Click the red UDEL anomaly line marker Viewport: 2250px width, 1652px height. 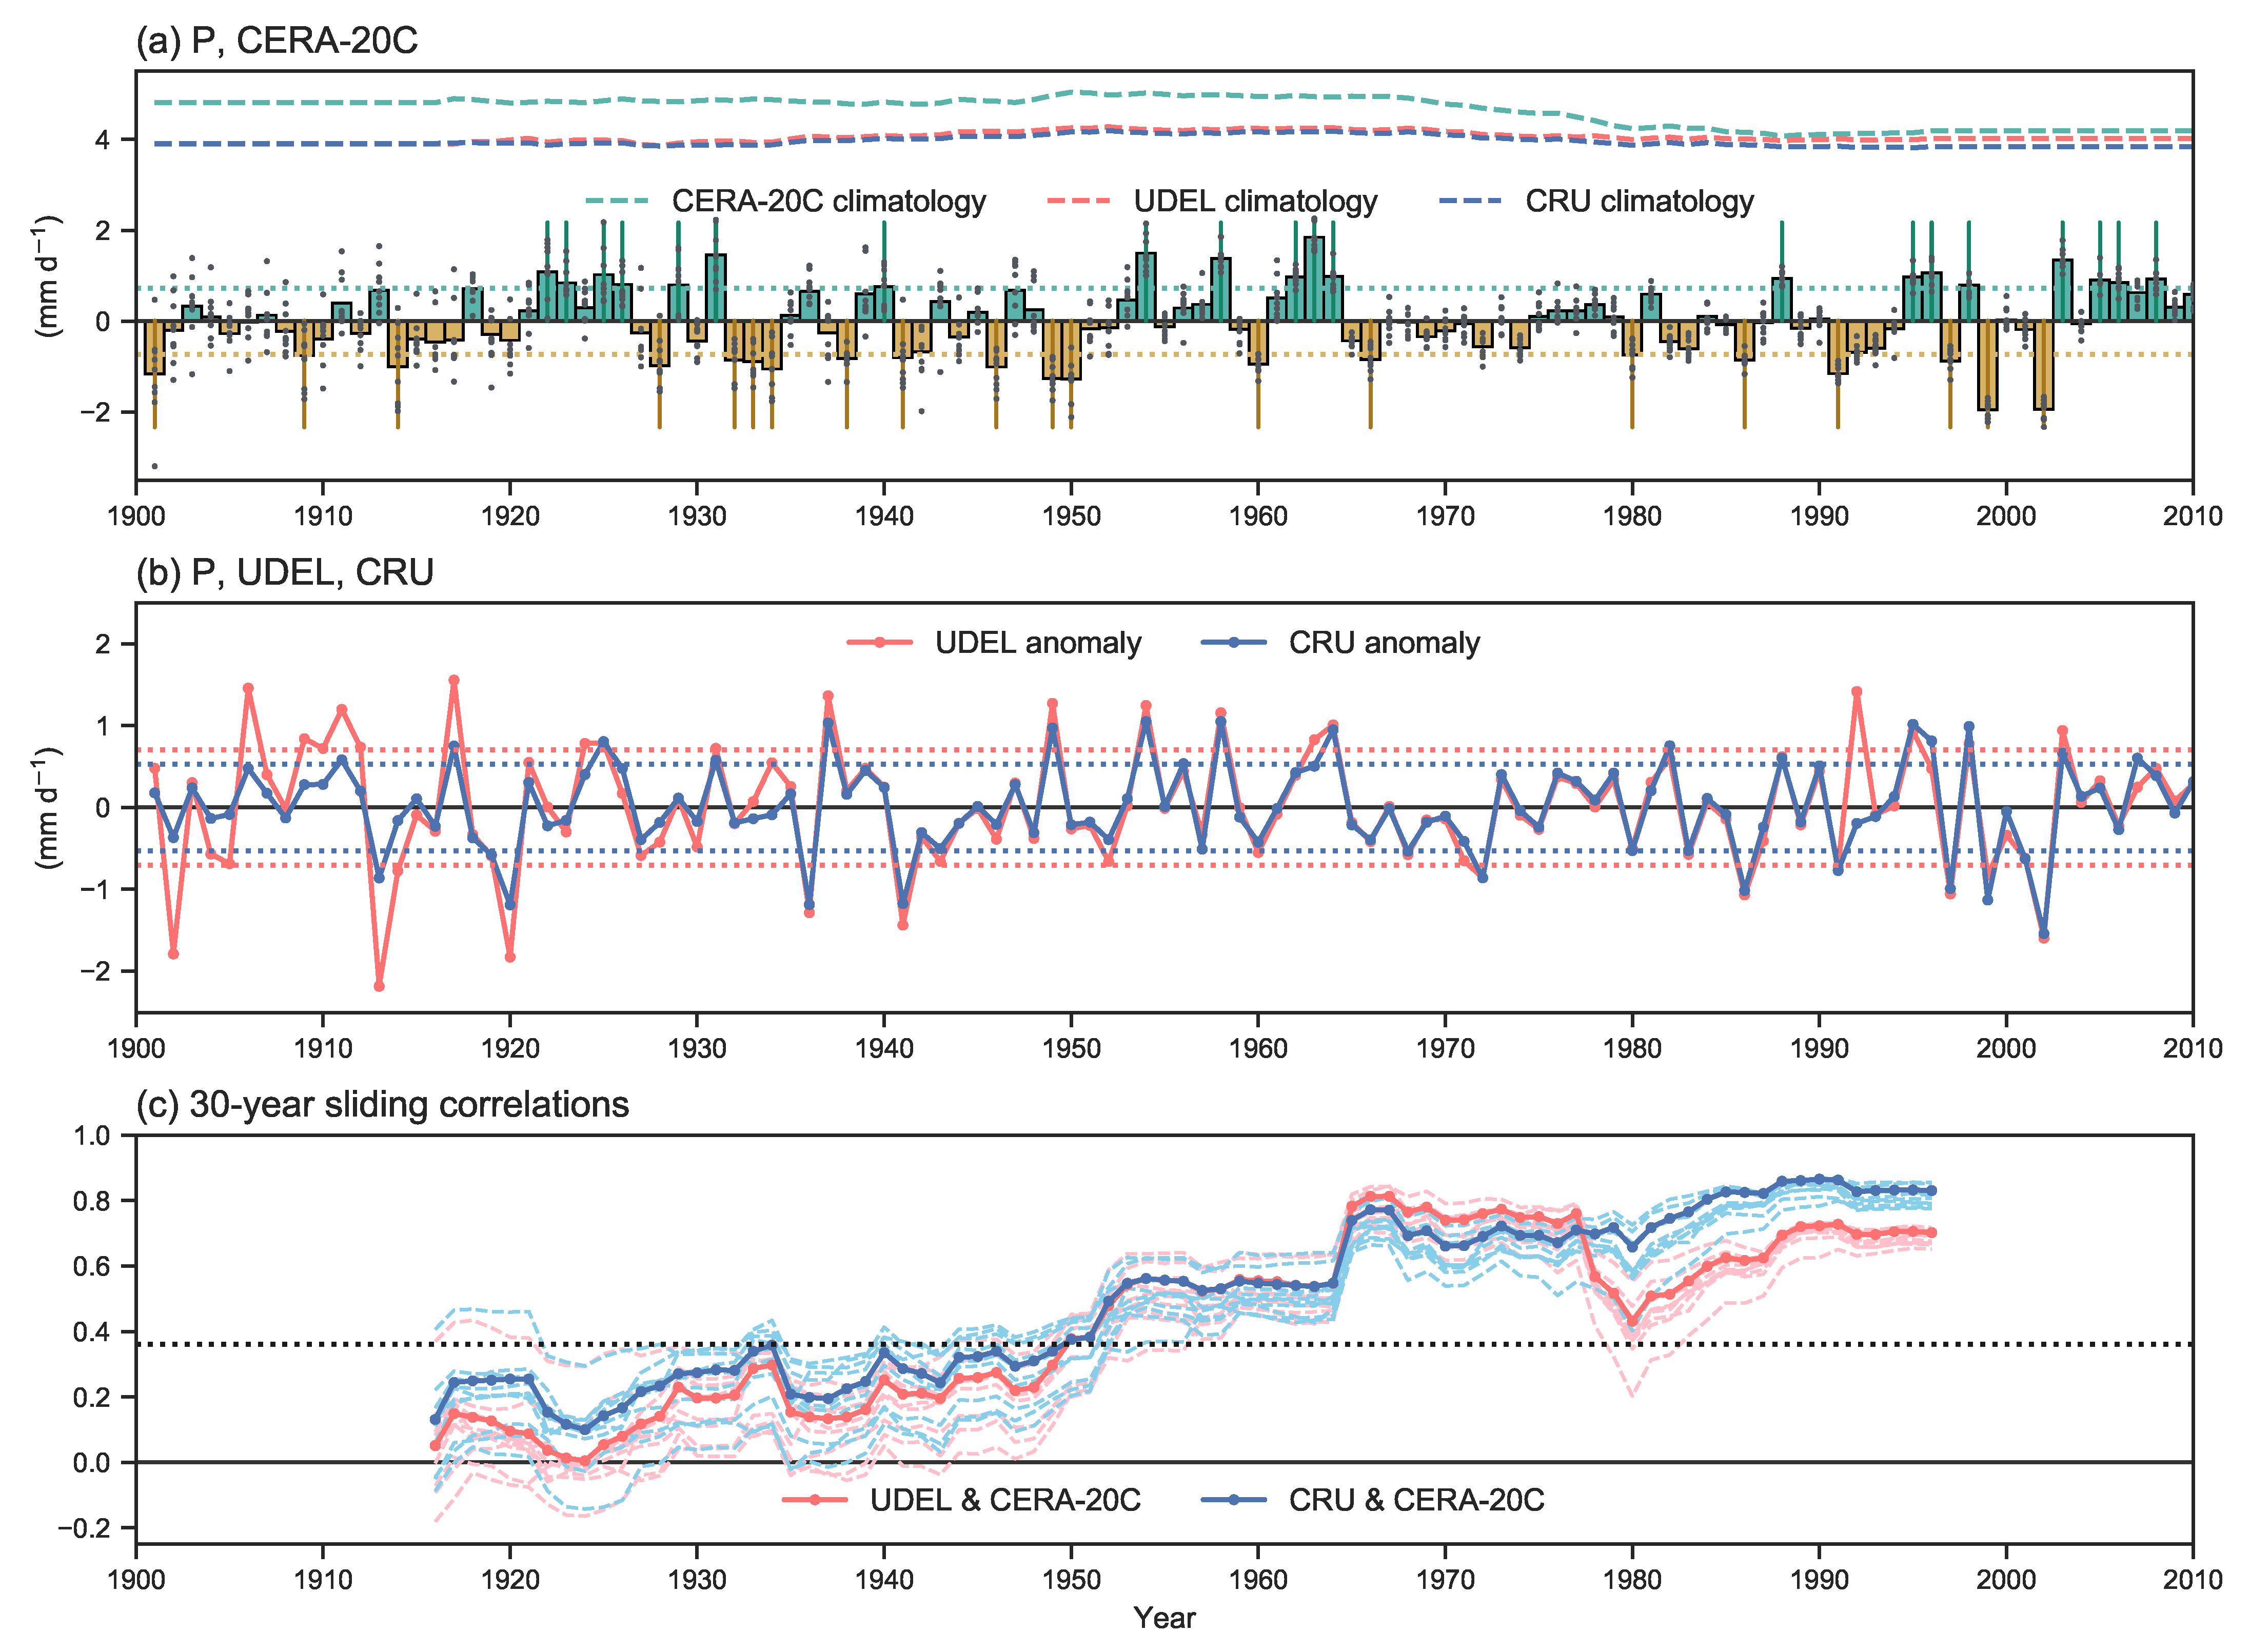[880, 642]
